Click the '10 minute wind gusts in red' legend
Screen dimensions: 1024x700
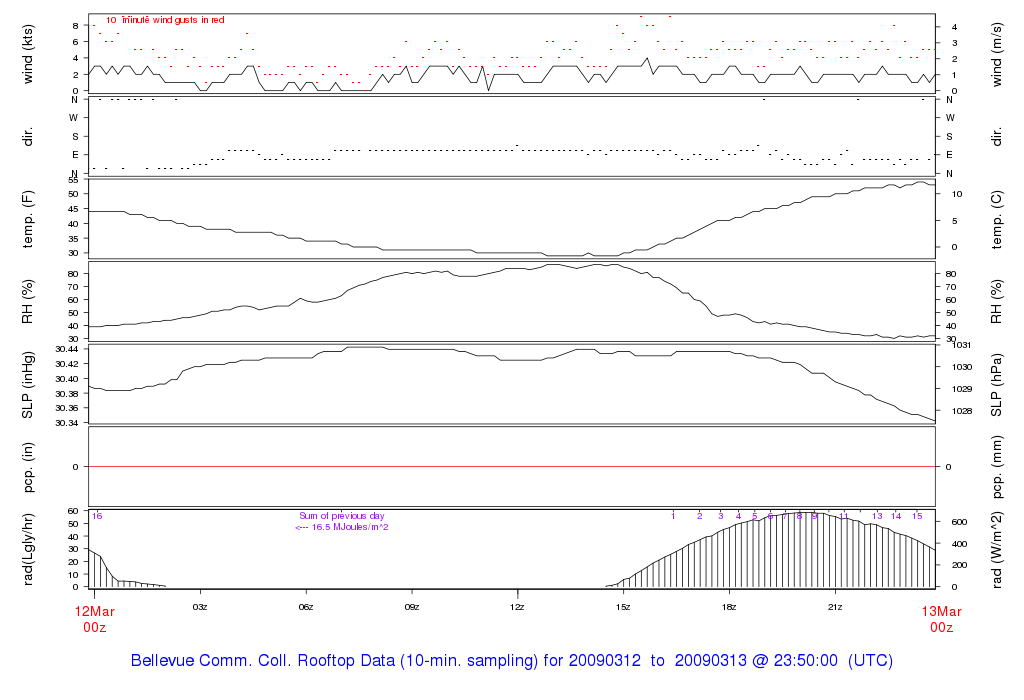[x=165, y=20]
